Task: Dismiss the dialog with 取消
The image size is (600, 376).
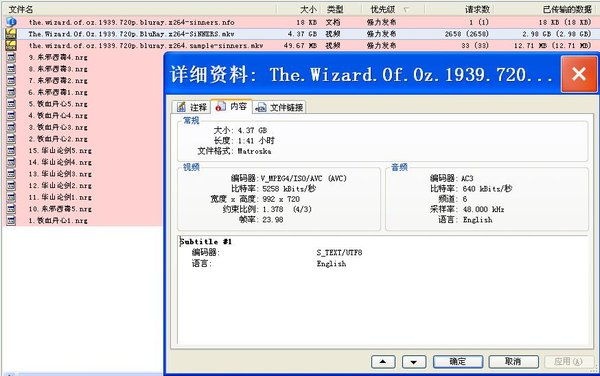Action: coord(513,361)
